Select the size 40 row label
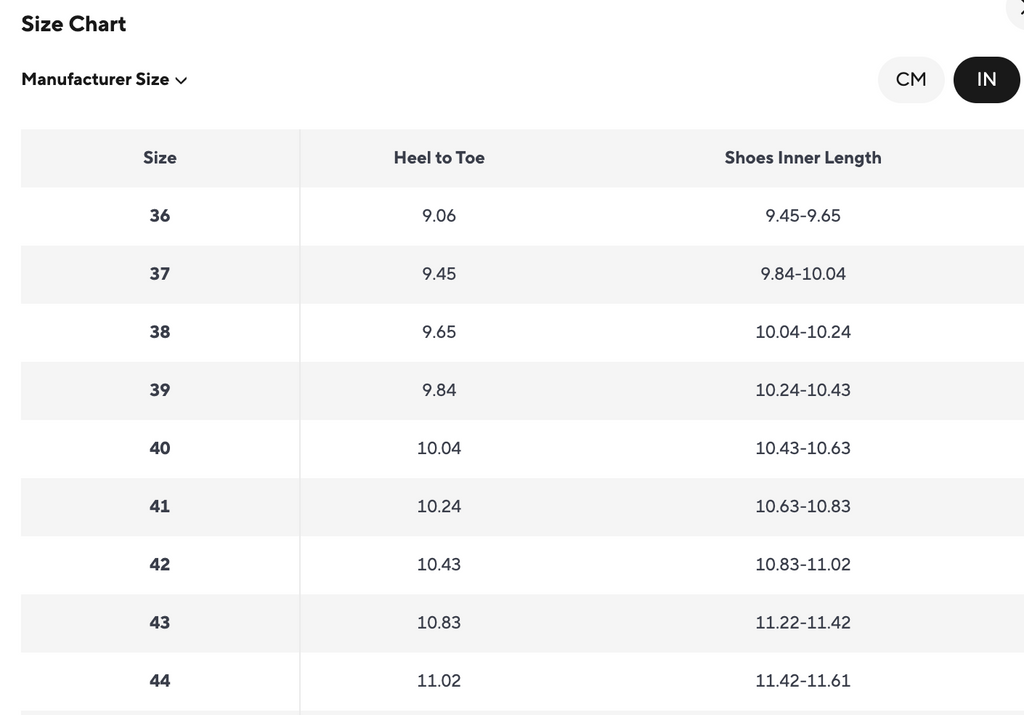This screenshot has height=715, width=1024. [160, 448]
